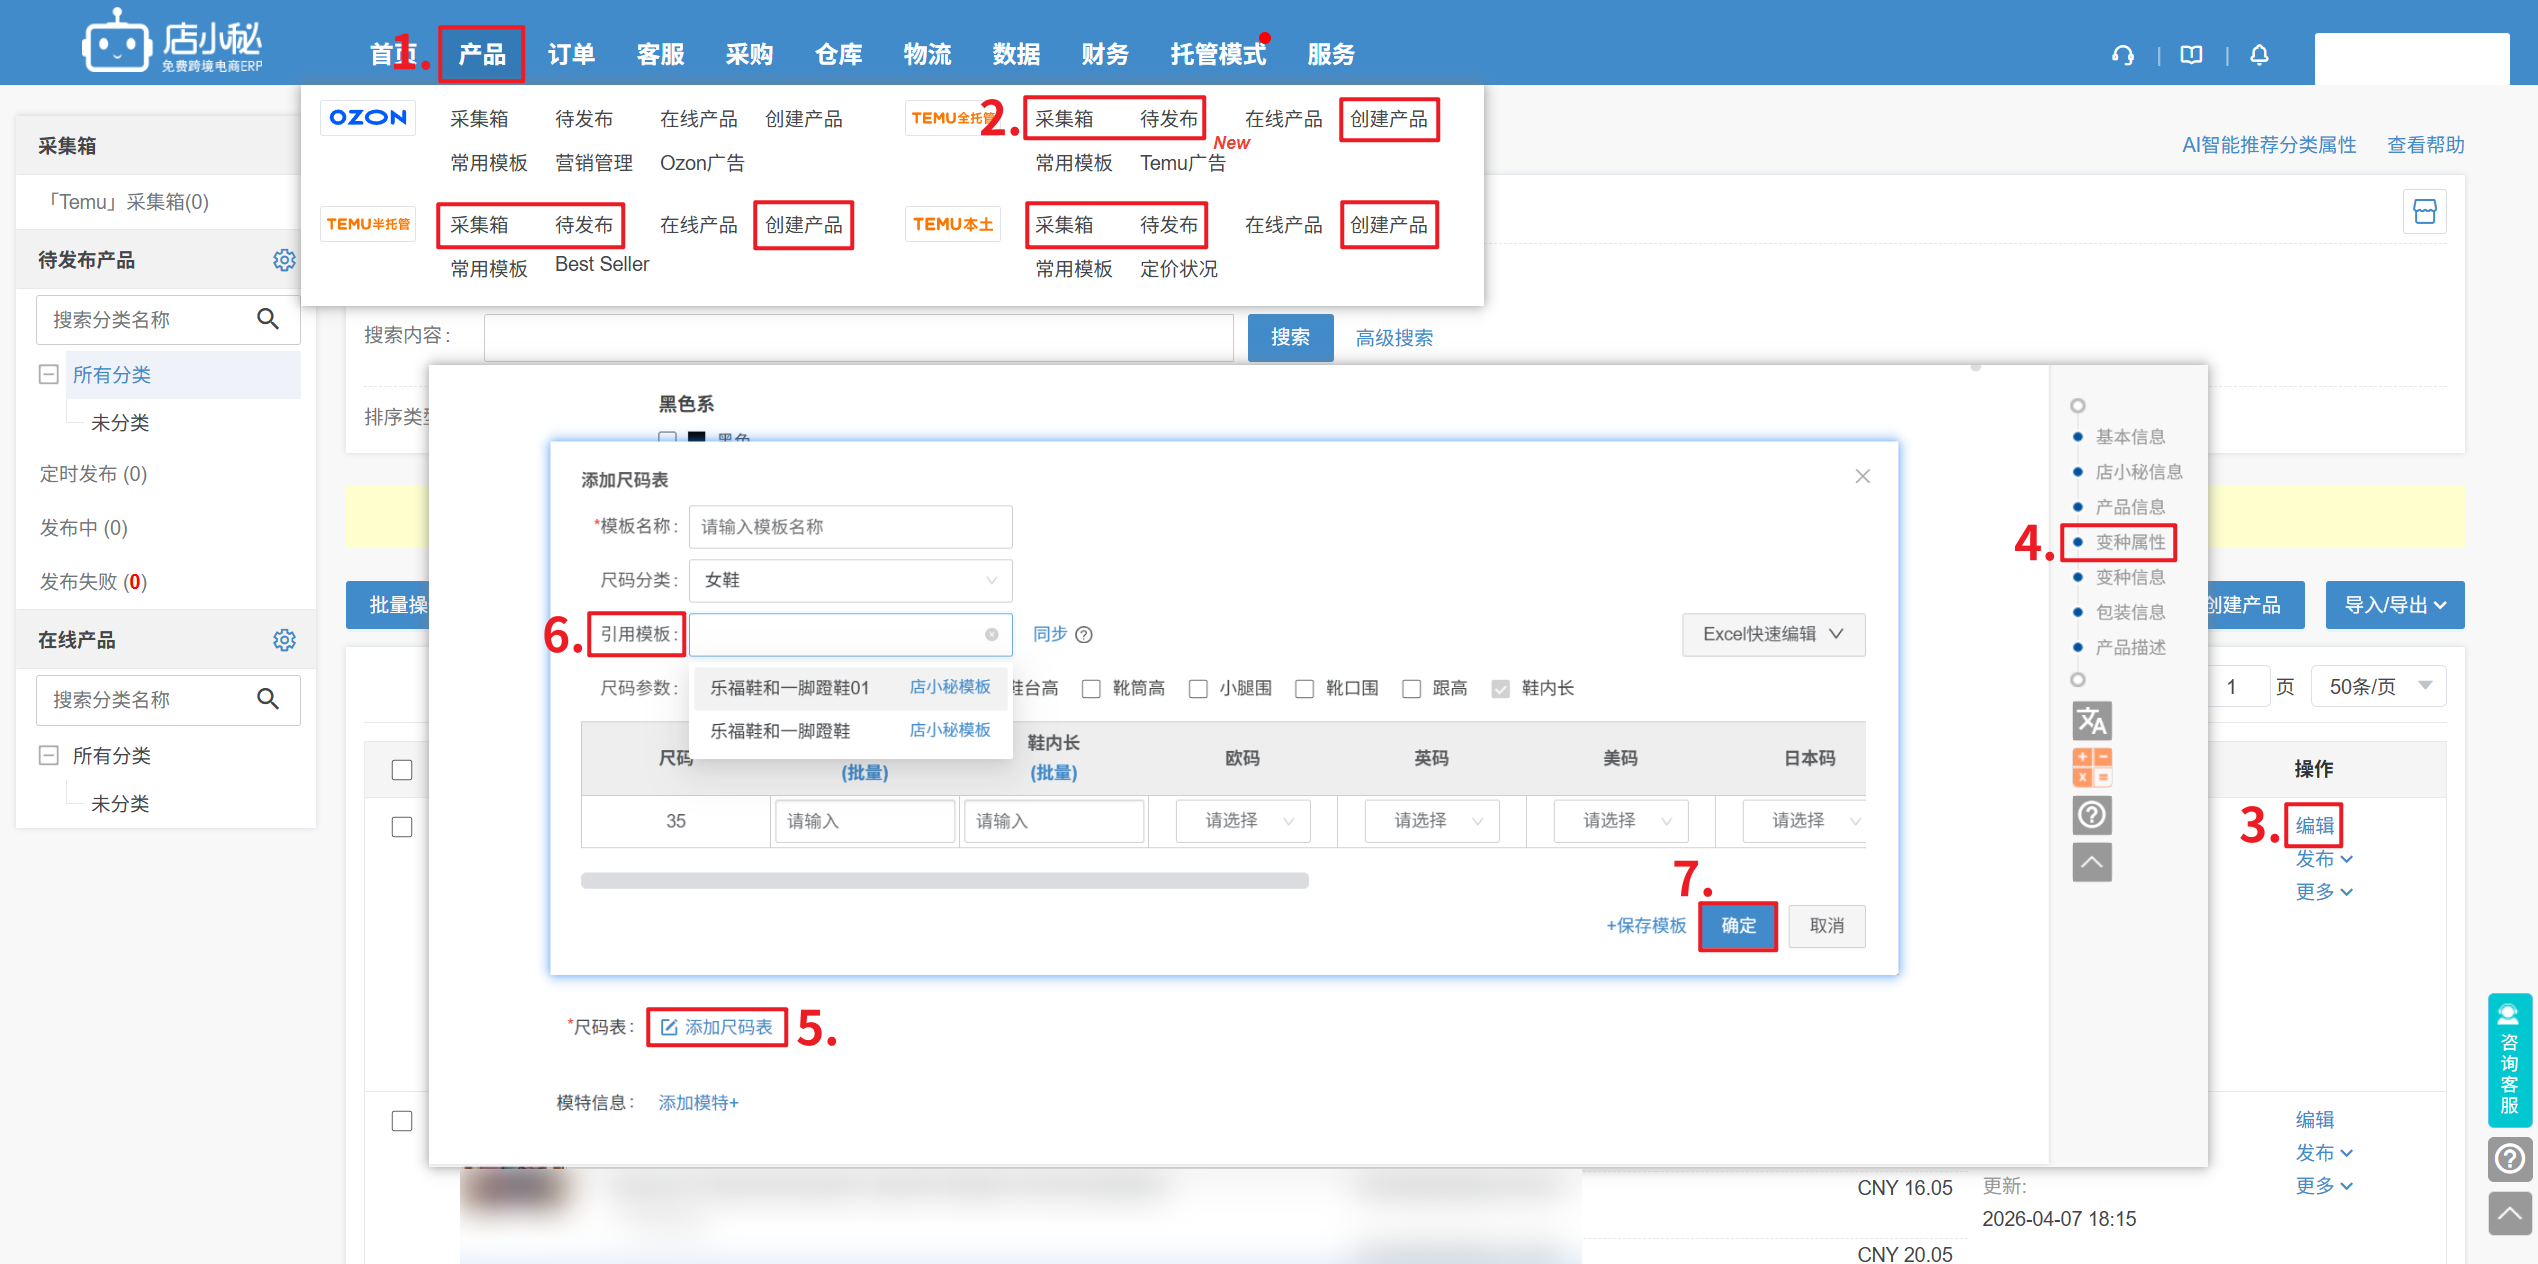Screen dimensions: 2538x1264
Task: Click the calculator icon in side panel
Action: pyautogui.click(x=2091, y=767)
